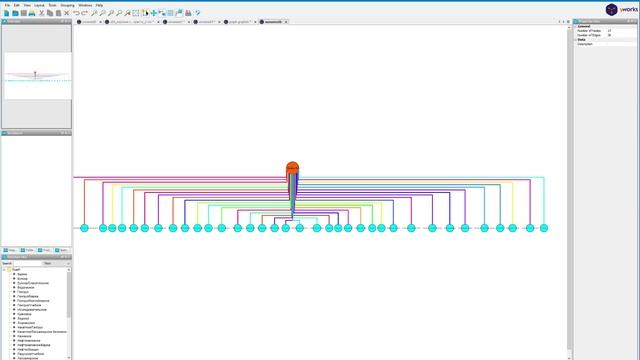This screenshot has height=360, width=640.
Task: Click the Paste clipboard icon
Action: [x=58, y=13]
